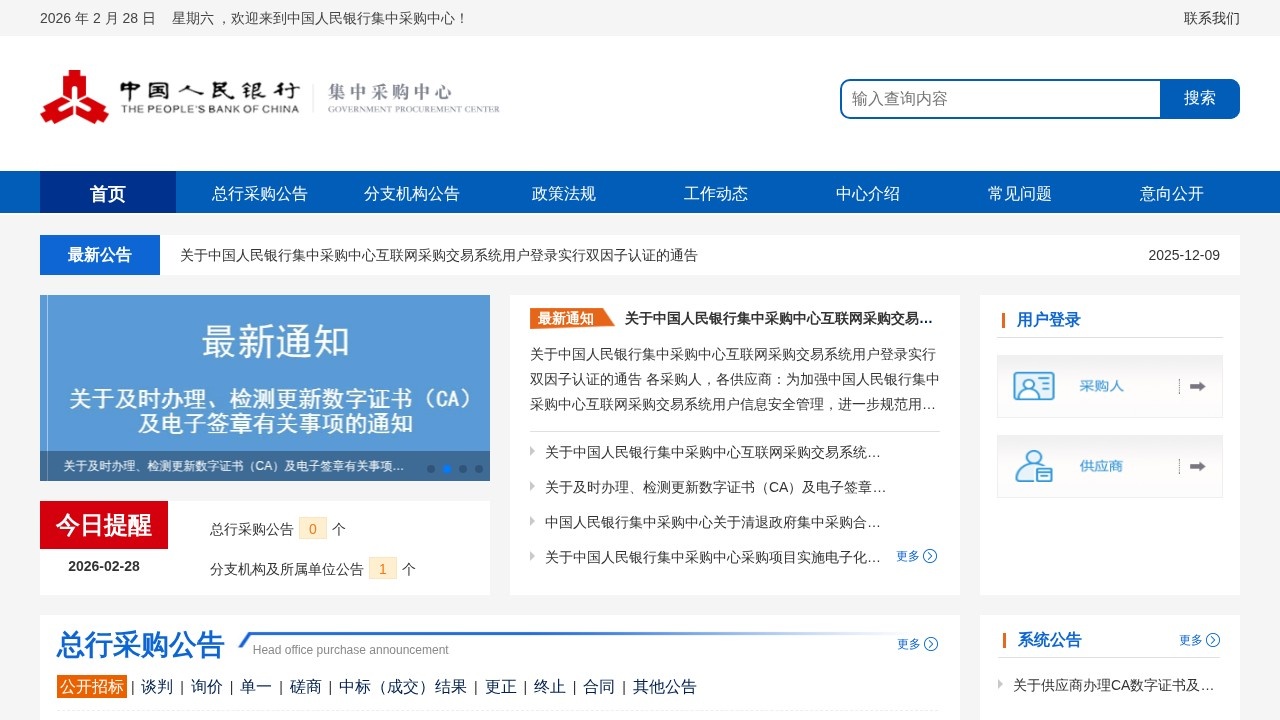Select the 采购人 purchaser login icon
Screen dimensions: 1280x720
[1033, 386]
